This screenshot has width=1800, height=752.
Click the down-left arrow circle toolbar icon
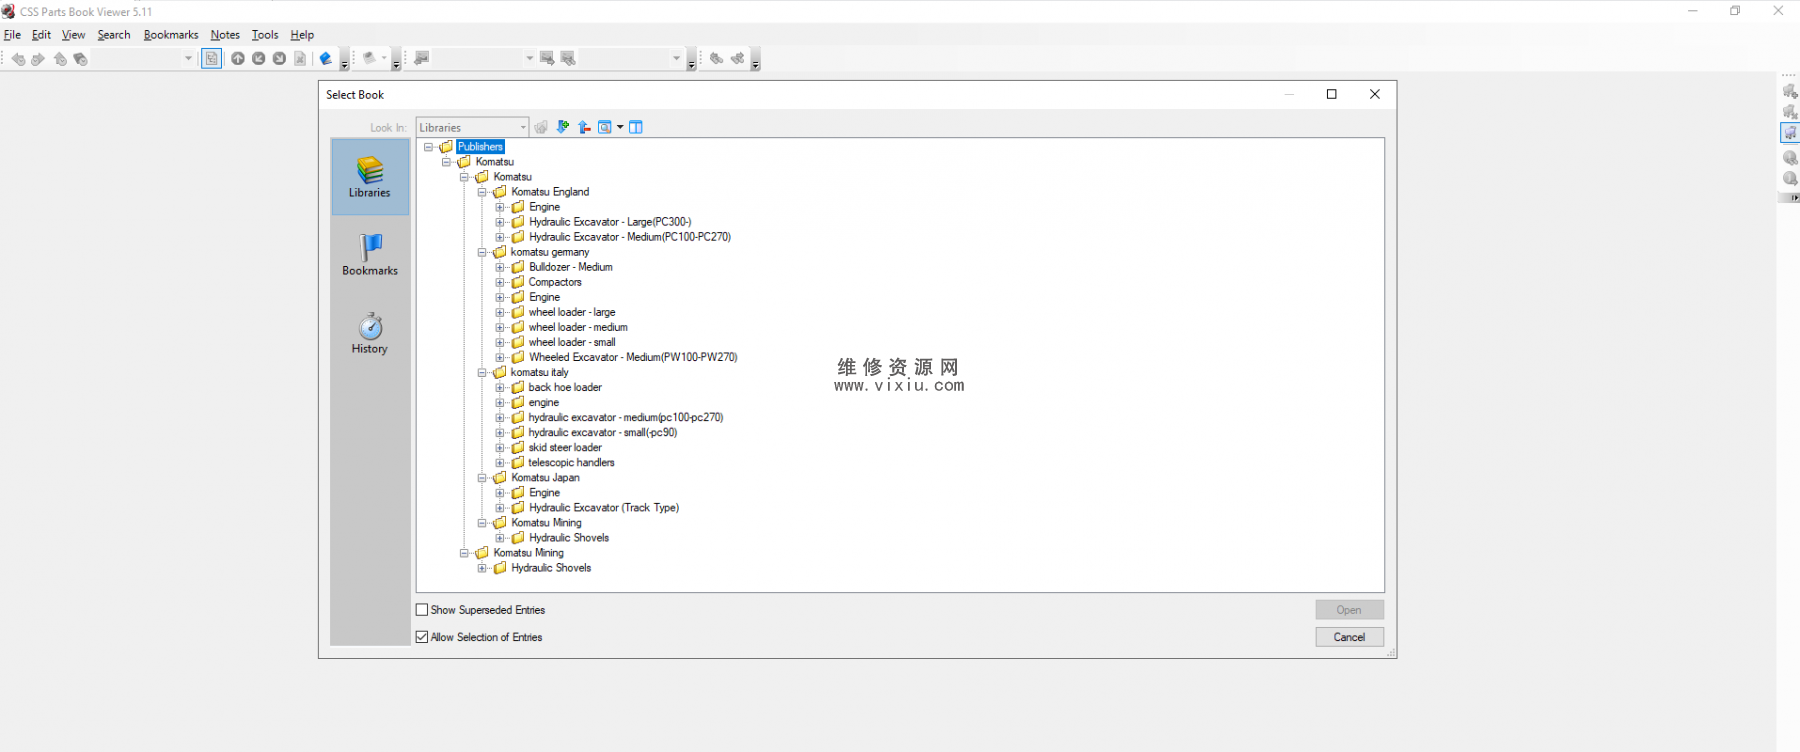[258, 59]
